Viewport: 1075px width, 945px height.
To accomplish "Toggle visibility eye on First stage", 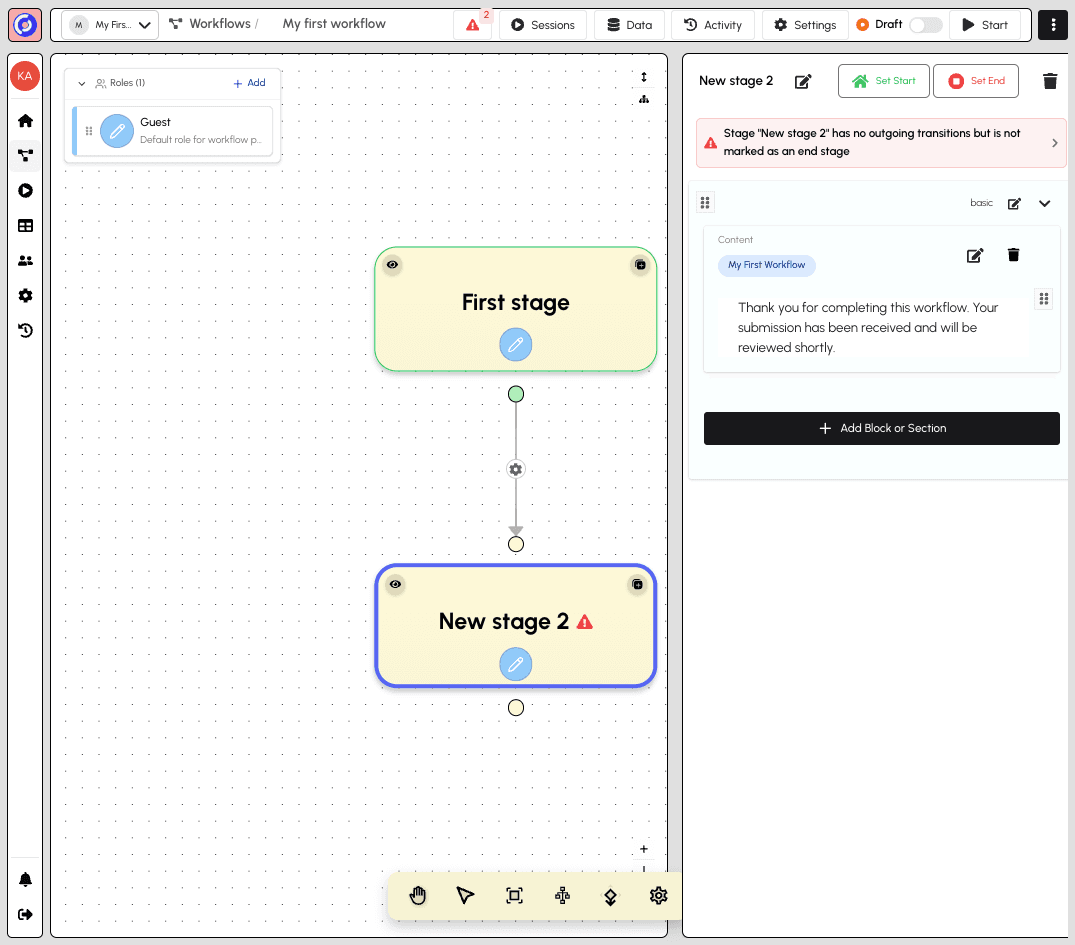I will tap(393, 265).
